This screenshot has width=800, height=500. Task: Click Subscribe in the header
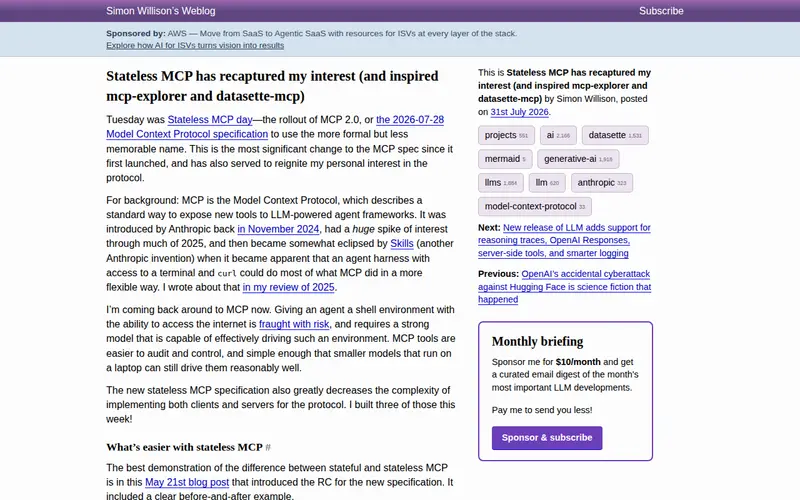coord(661,11)
